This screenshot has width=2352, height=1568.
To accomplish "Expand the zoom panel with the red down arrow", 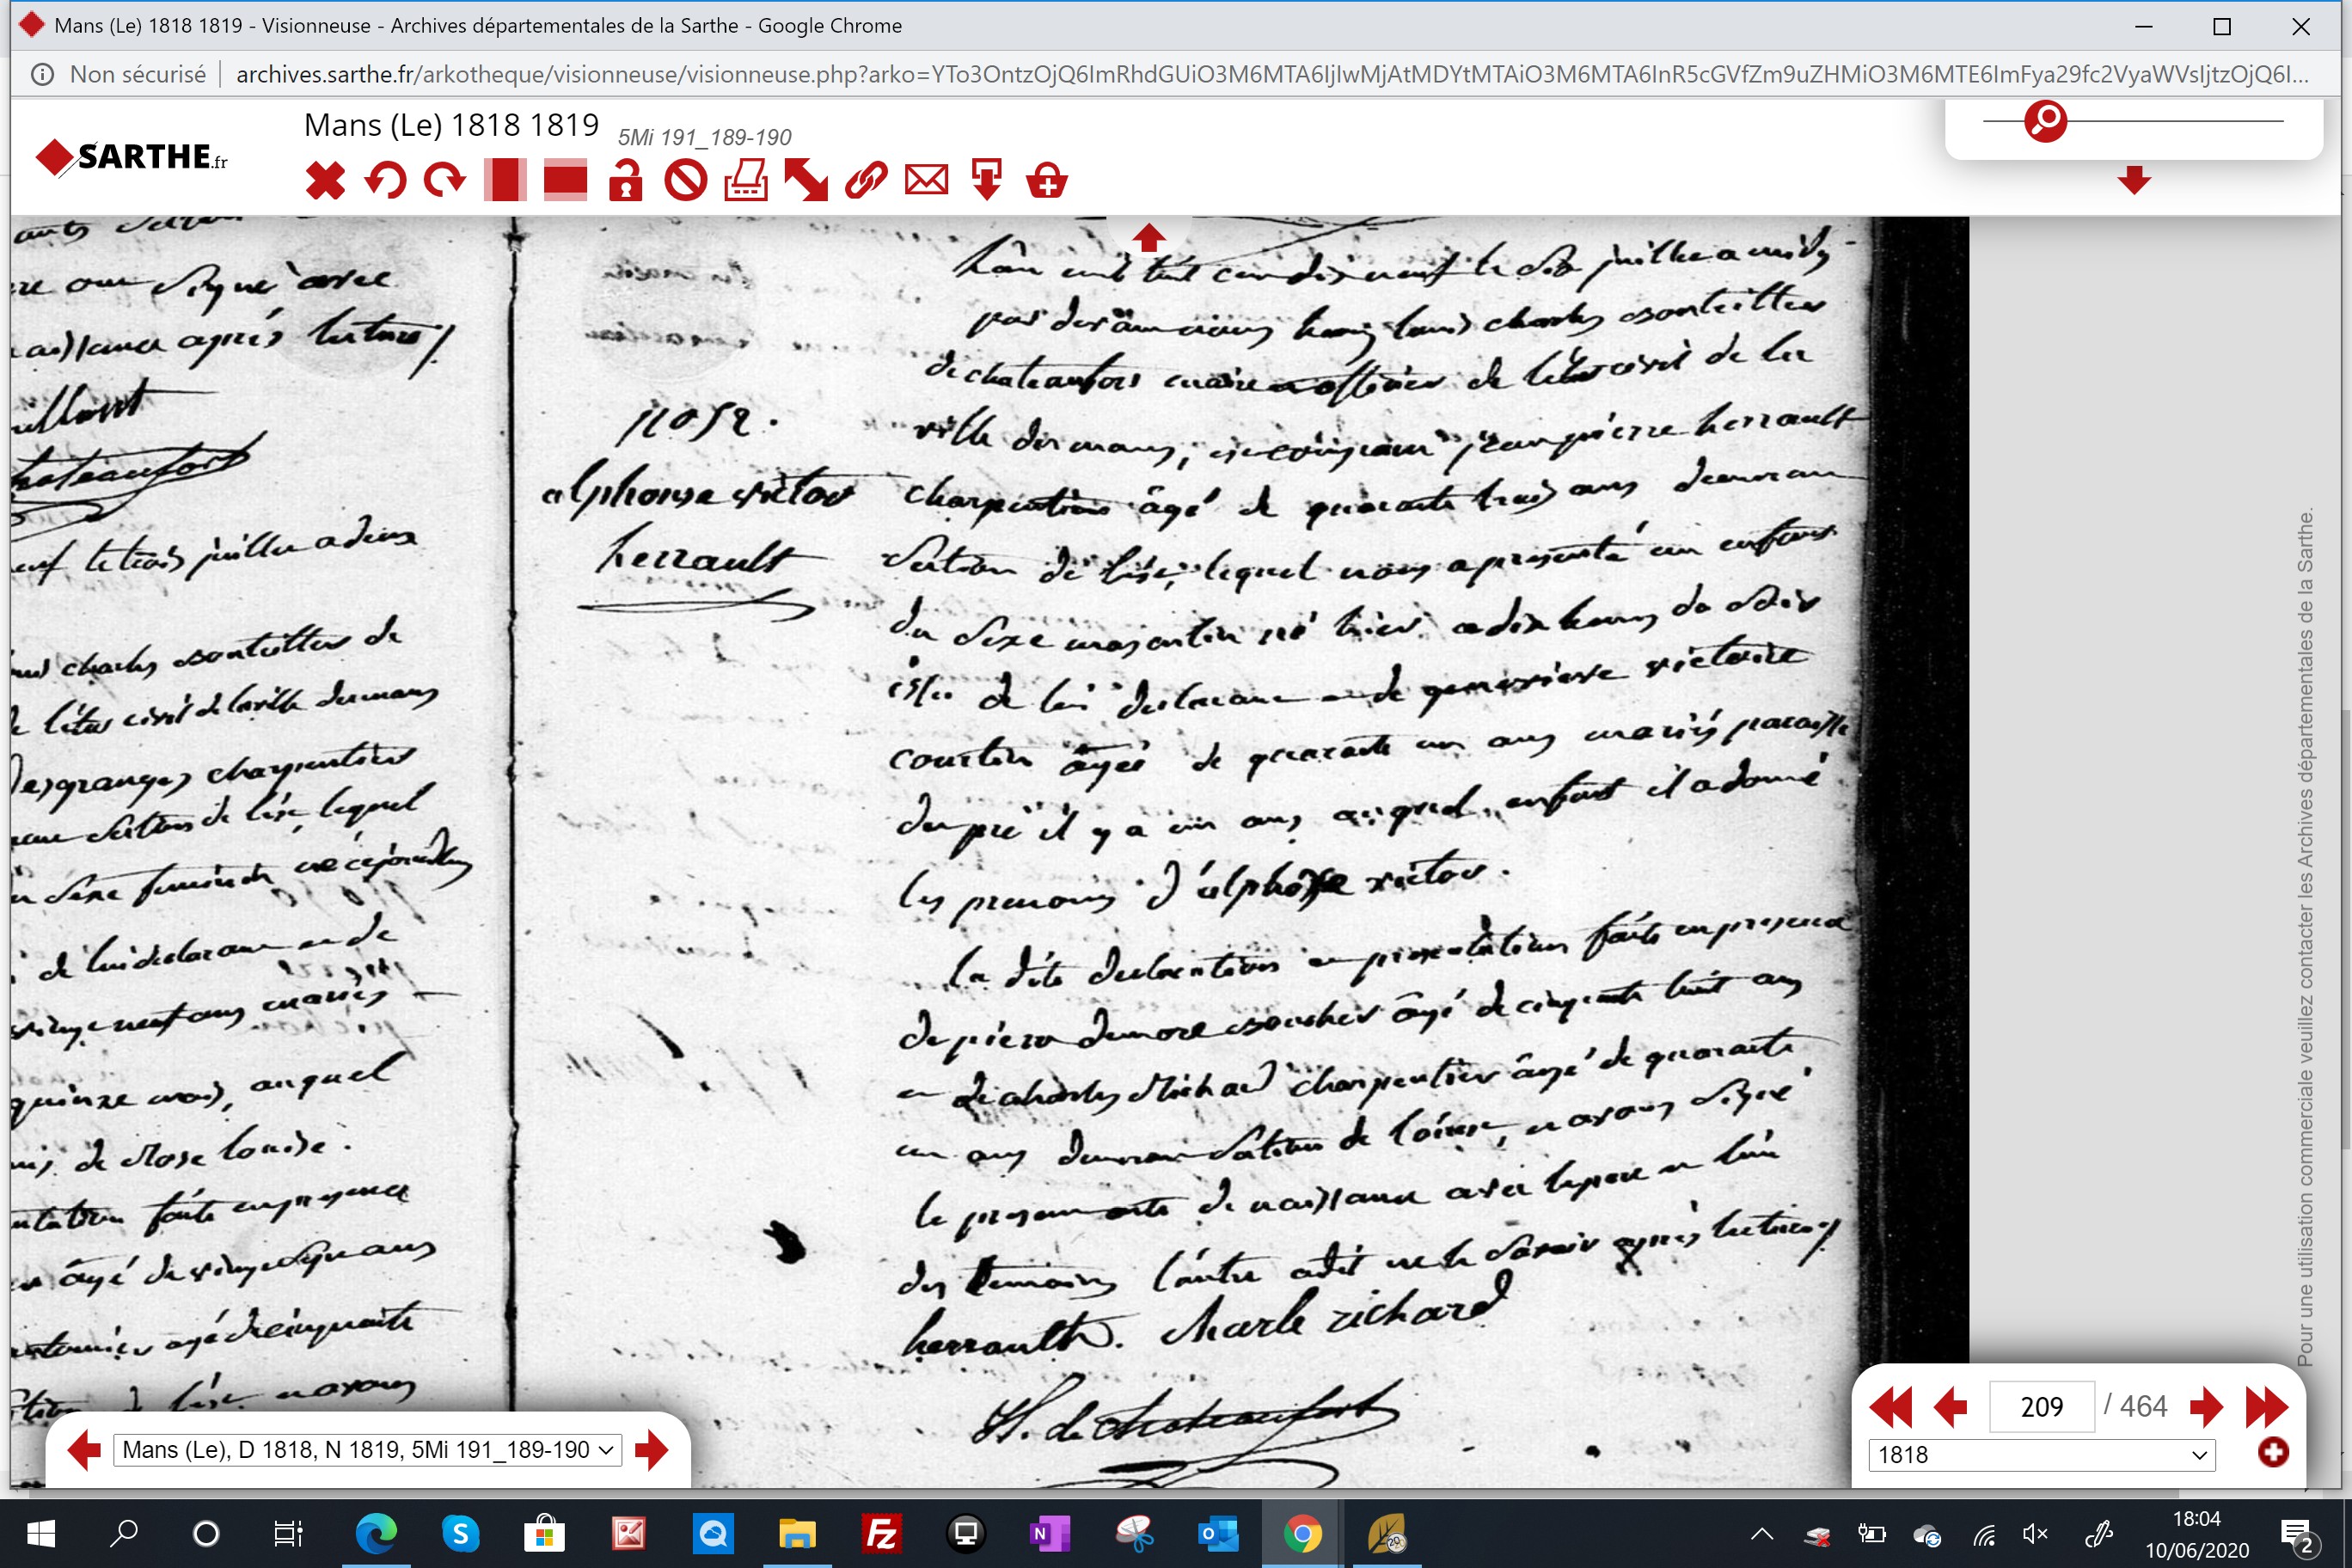I will point(2134,180).
